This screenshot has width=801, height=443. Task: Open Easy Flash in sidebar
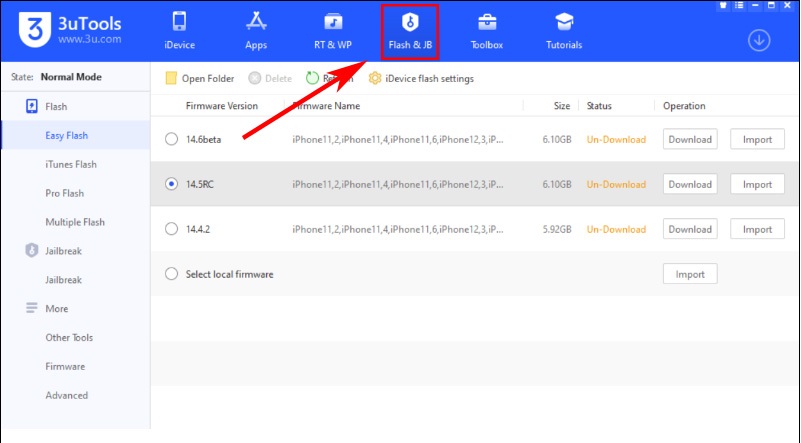pyautogui.click(x=76, y=135)
